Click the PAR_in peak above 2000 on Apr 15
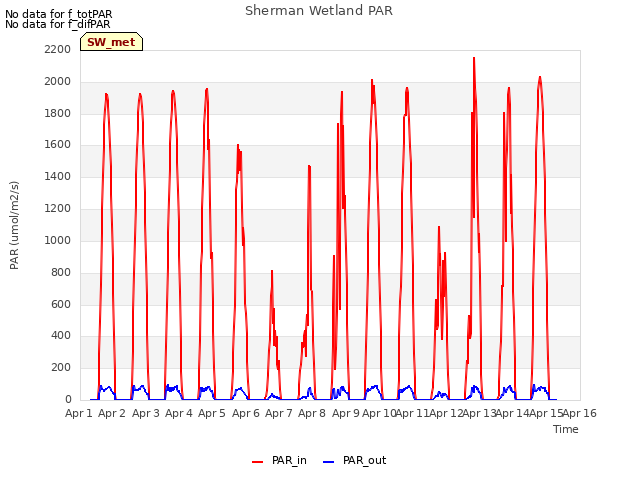640x480 pixels. point(540,77)
